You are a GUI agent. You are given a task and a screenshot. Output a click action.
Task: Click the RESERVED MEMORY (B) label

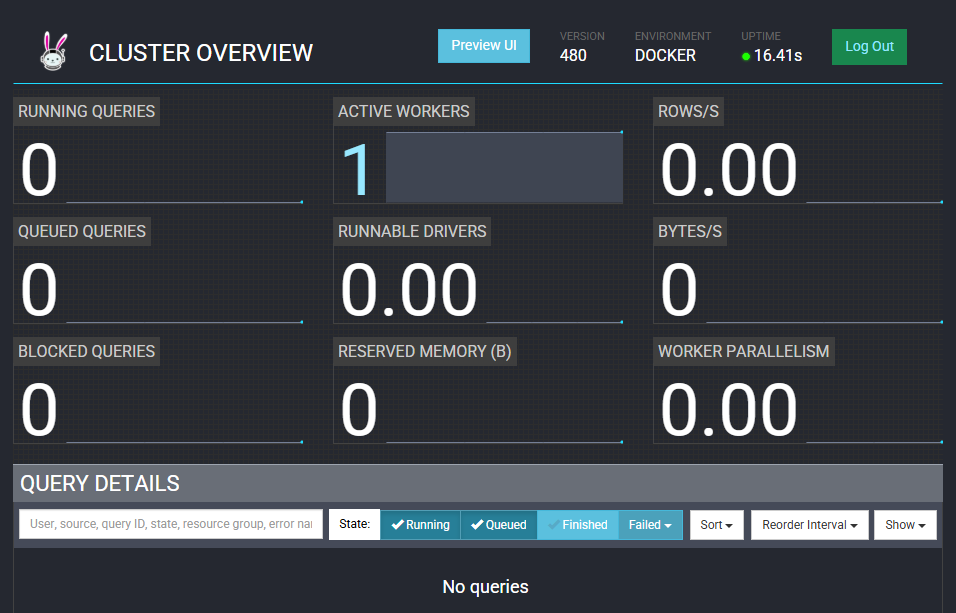[425, 351]
